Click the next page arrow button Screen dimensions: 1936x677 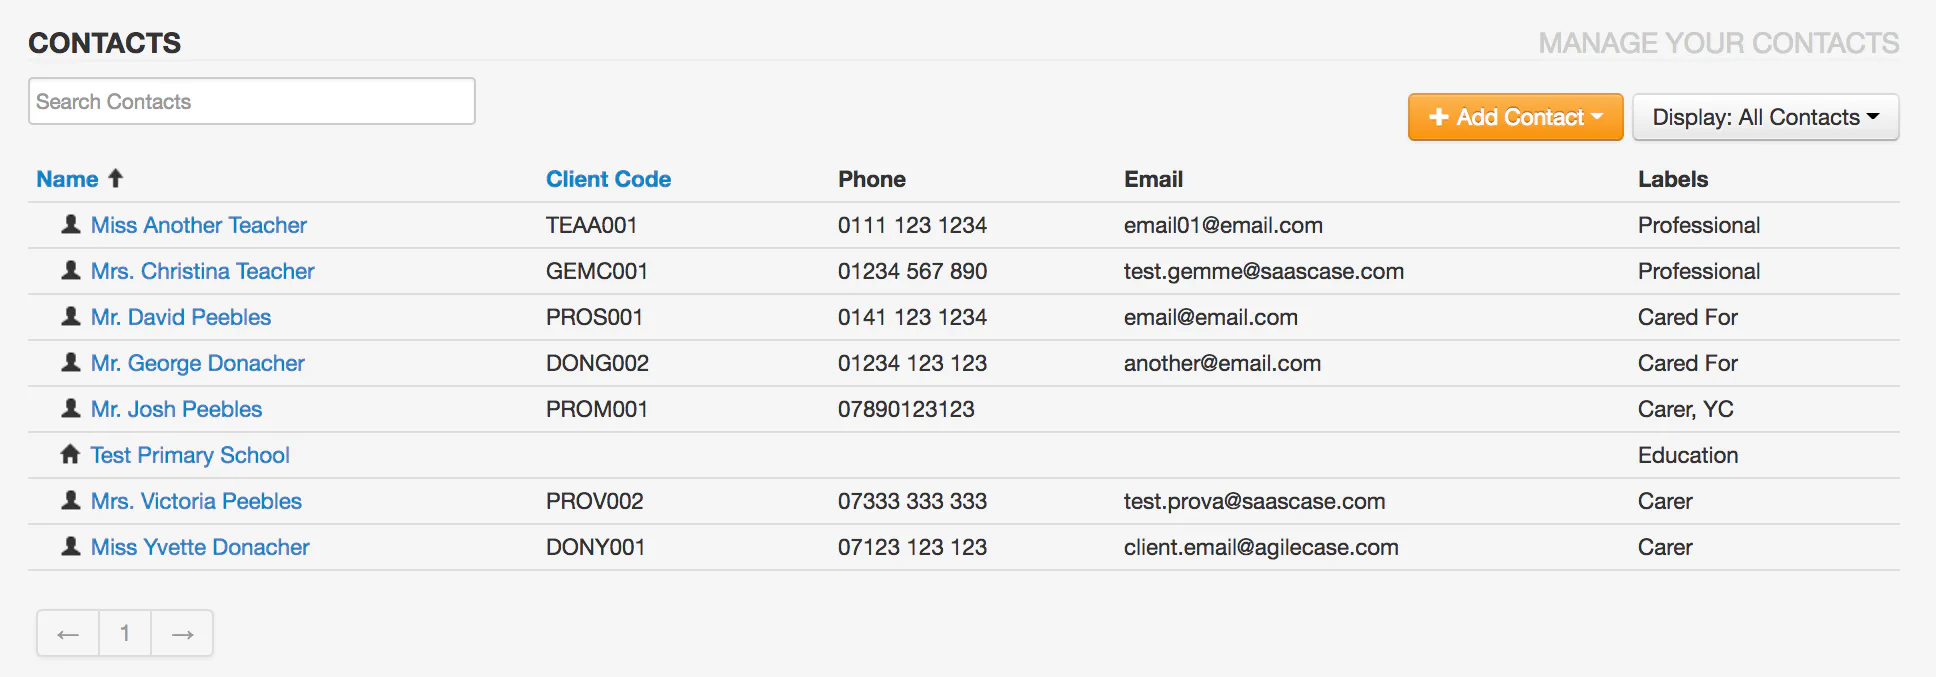pyautogui.click(x=181, y=633)
